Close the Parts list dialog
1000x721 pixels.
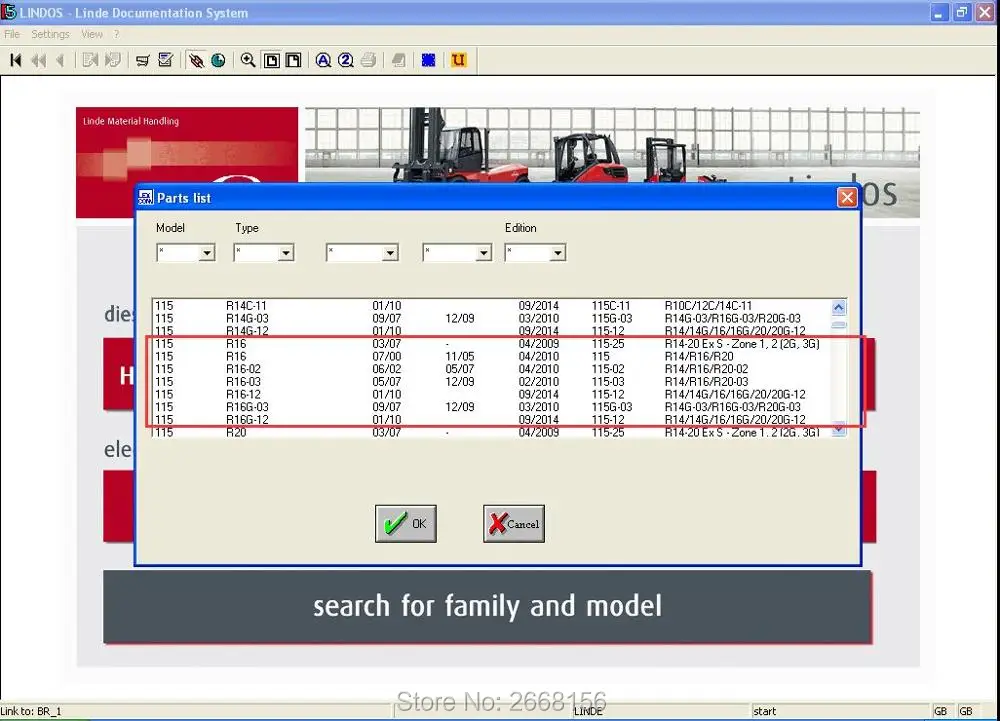847,198
